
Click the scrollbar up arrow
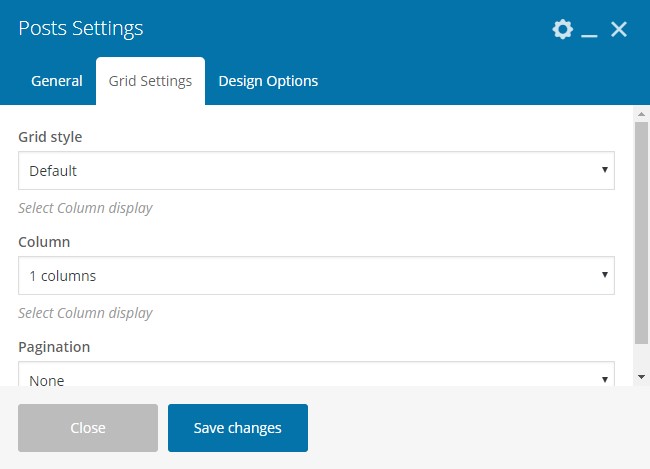tap(641, 115)
